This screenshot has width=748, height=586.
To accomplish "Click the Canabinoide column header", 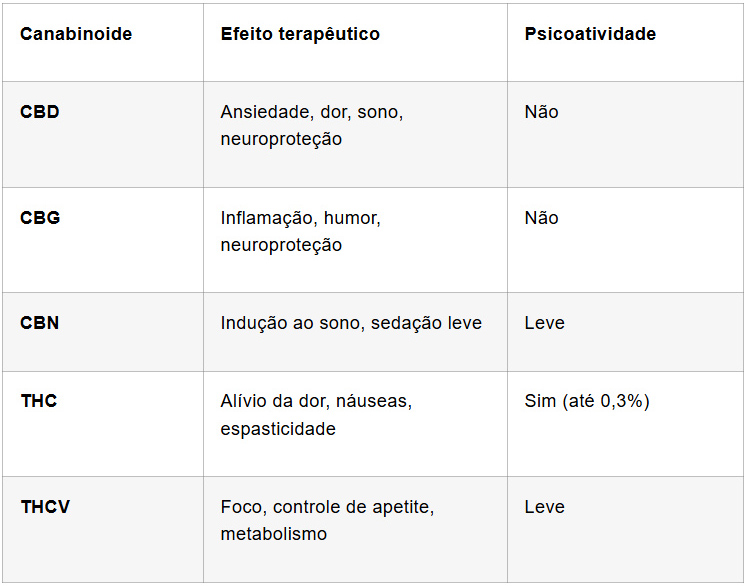I will click(76, 34).
